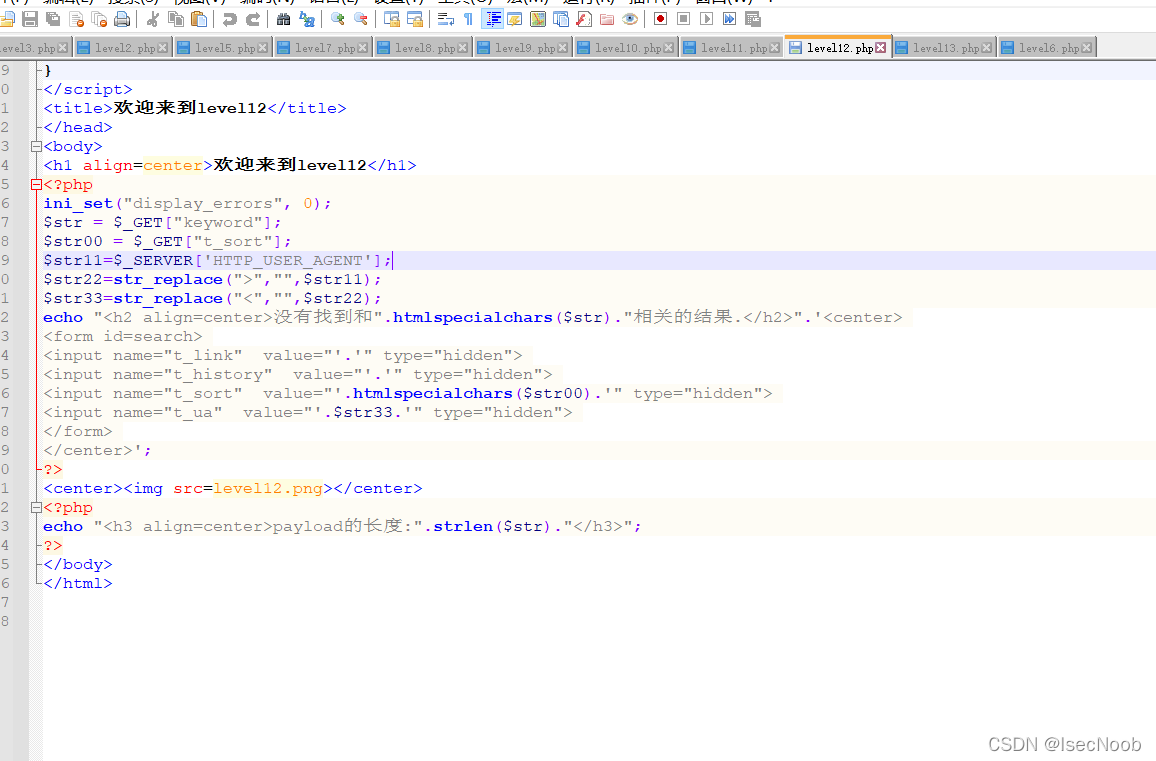Zoom out of the editor text

[361, 18]
